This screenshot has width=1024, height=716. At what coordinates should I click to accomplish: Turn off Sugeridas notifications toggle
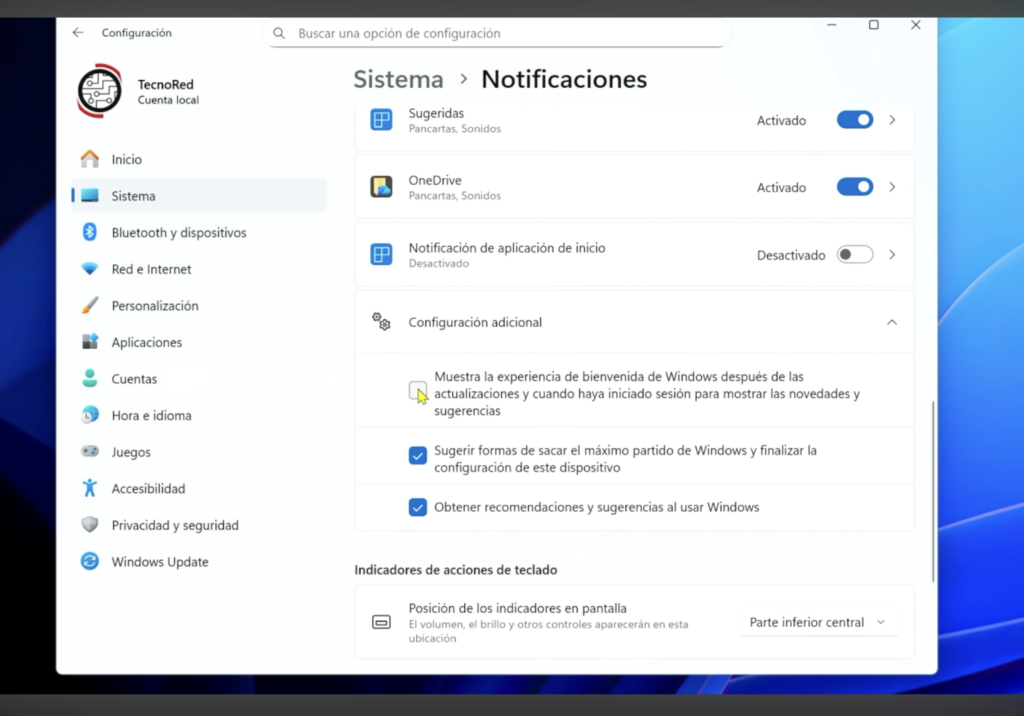click(855, 120)
